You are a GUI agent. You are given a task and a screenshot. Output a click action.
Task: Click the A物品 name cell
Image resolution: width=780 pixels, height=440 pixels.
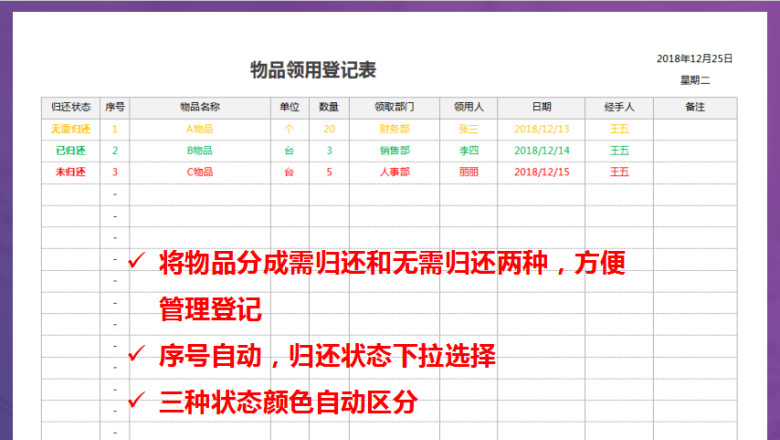(x=200, y=129)
